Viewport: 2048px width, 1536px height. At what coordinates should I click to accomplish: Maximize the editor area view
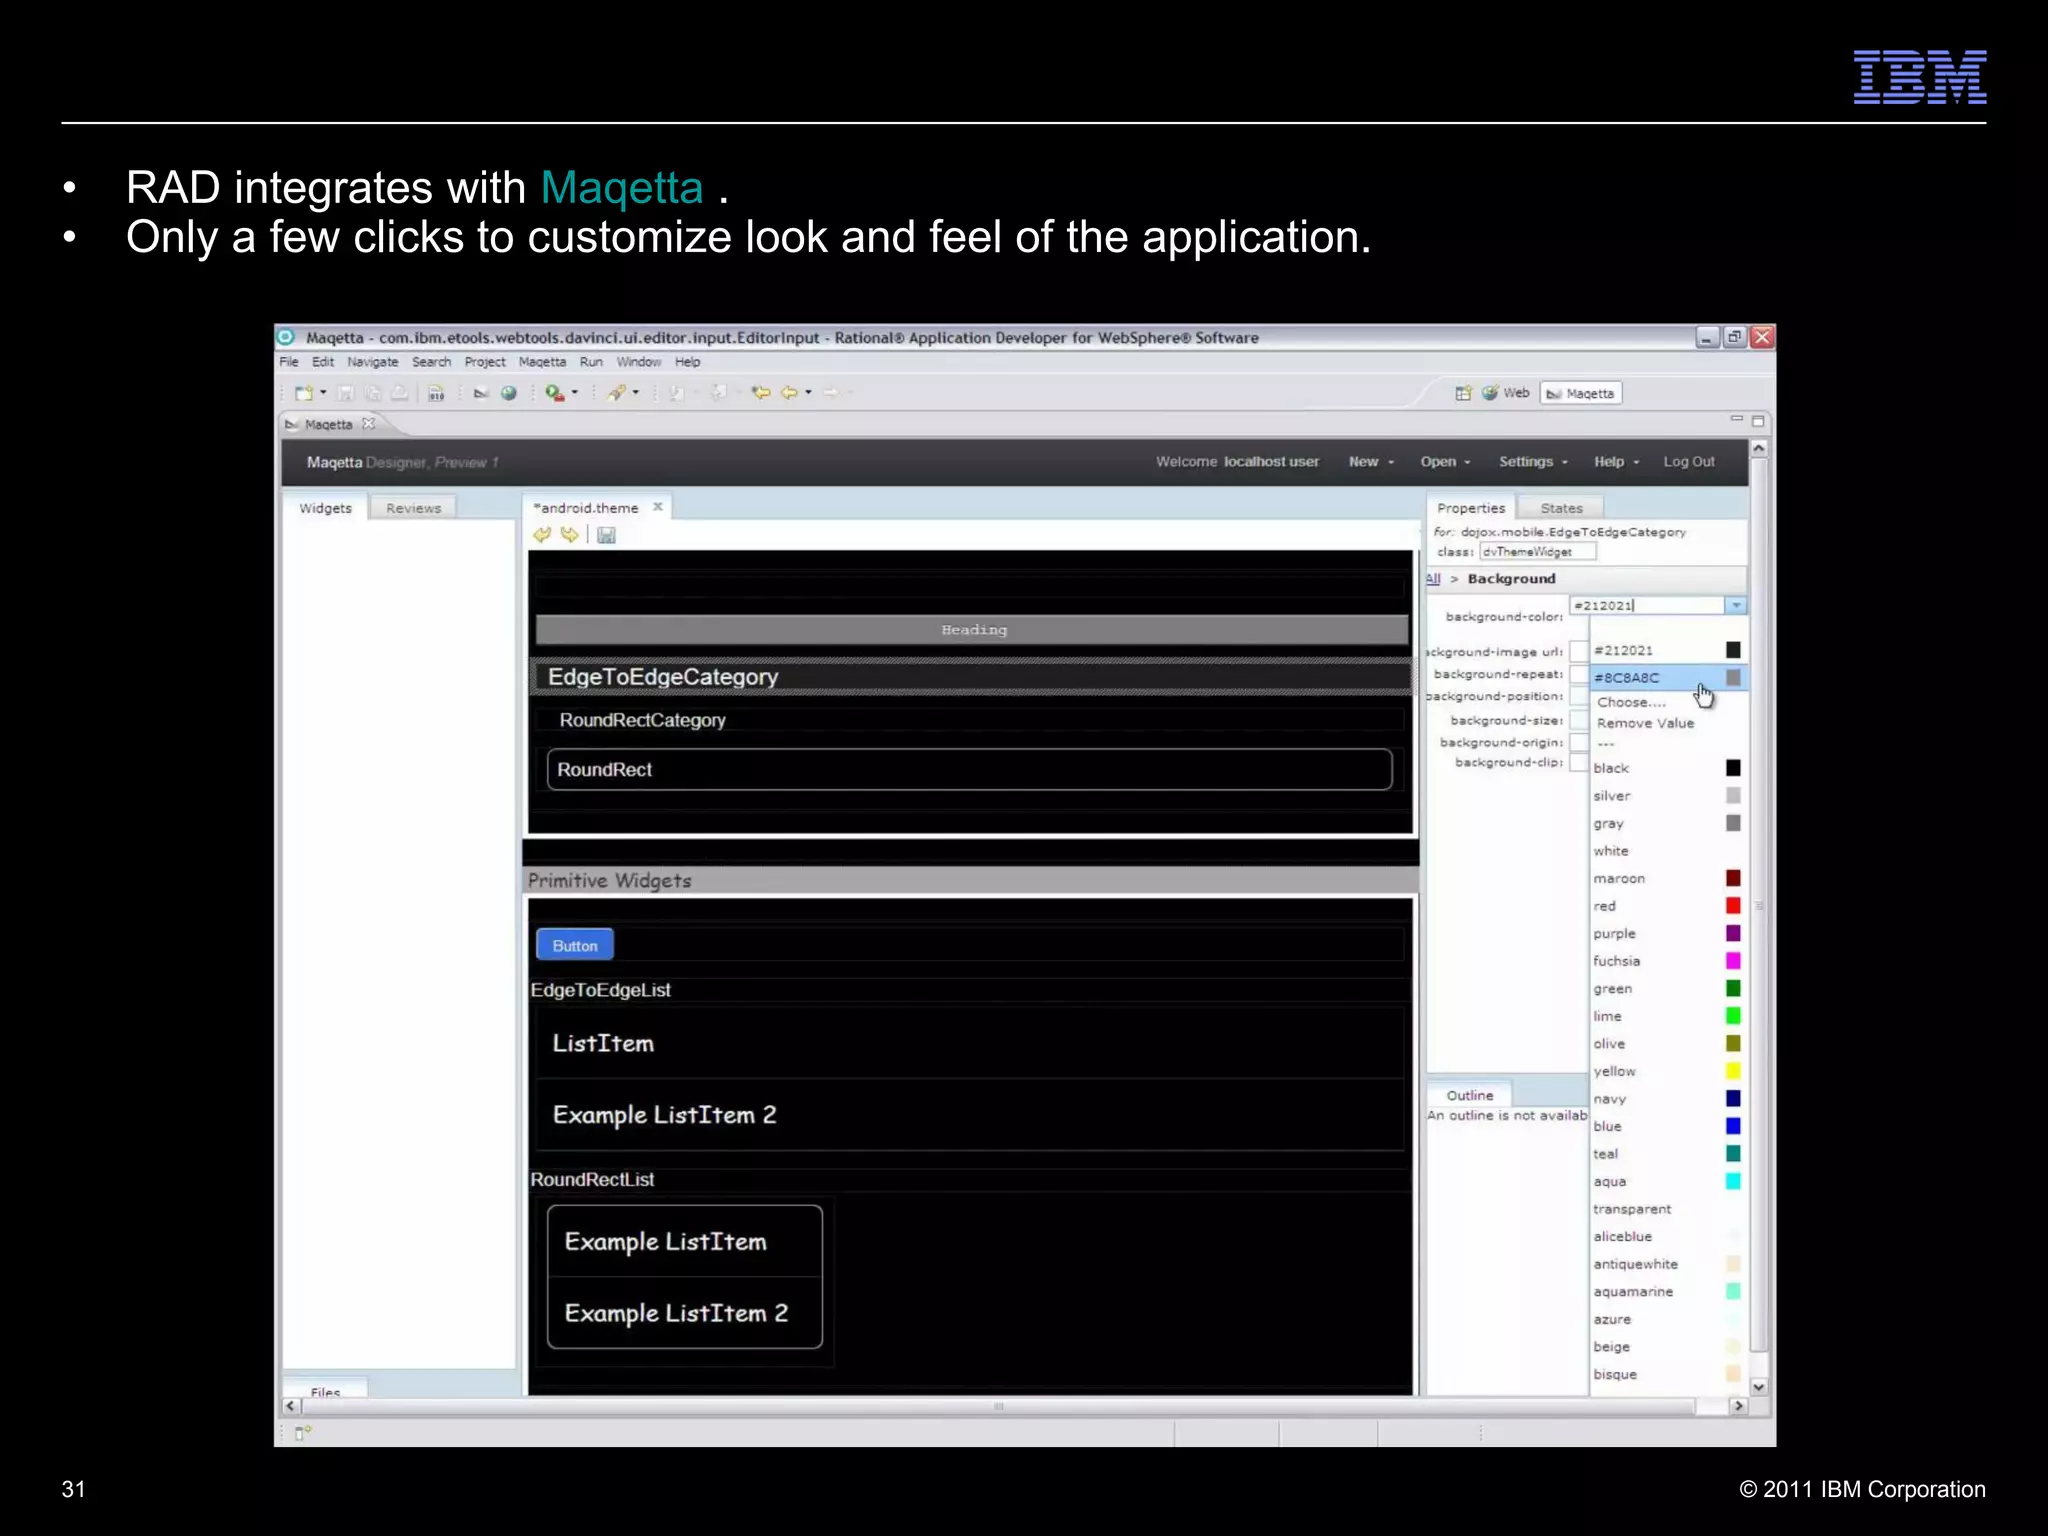tap(1758, 421)
